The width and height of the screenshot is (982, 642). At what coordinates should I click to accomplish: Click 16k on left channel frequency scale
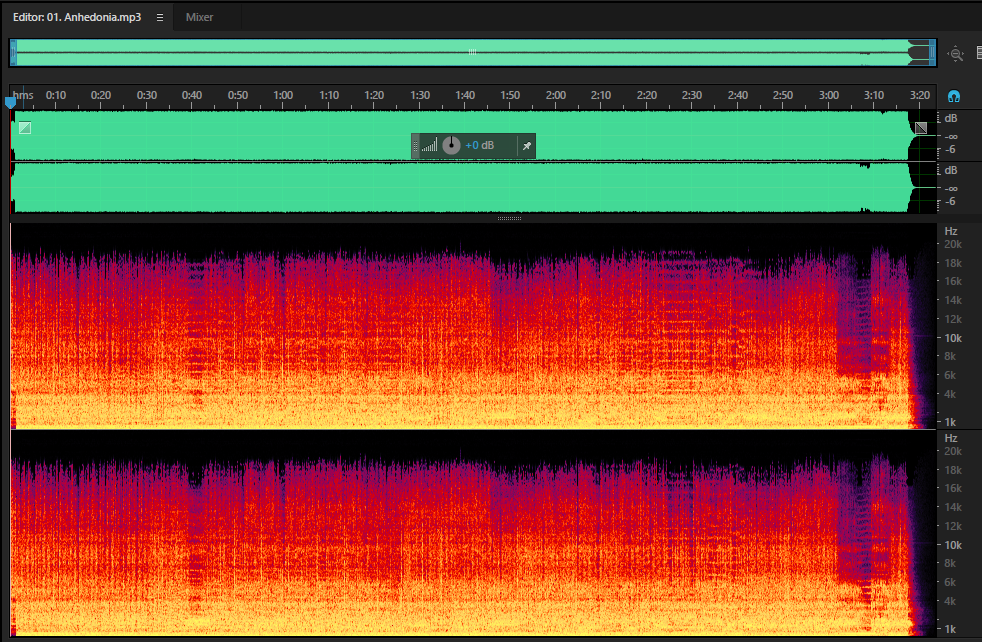point(953,281)
